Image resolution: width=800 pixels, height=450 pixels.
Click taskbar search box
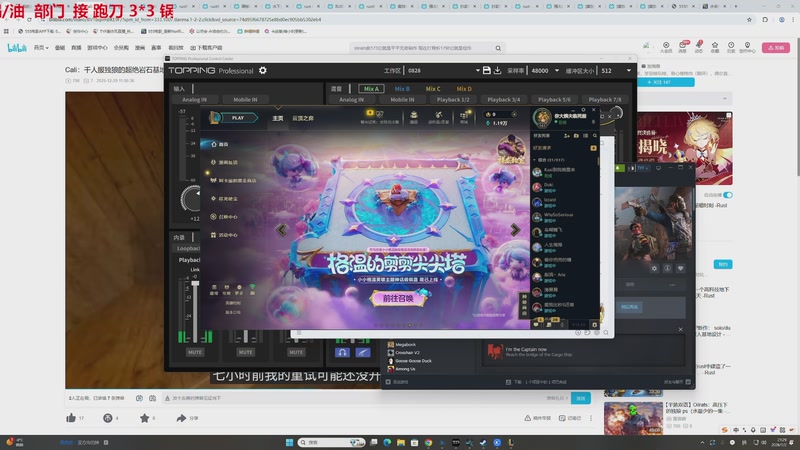[x=332, y=442]
